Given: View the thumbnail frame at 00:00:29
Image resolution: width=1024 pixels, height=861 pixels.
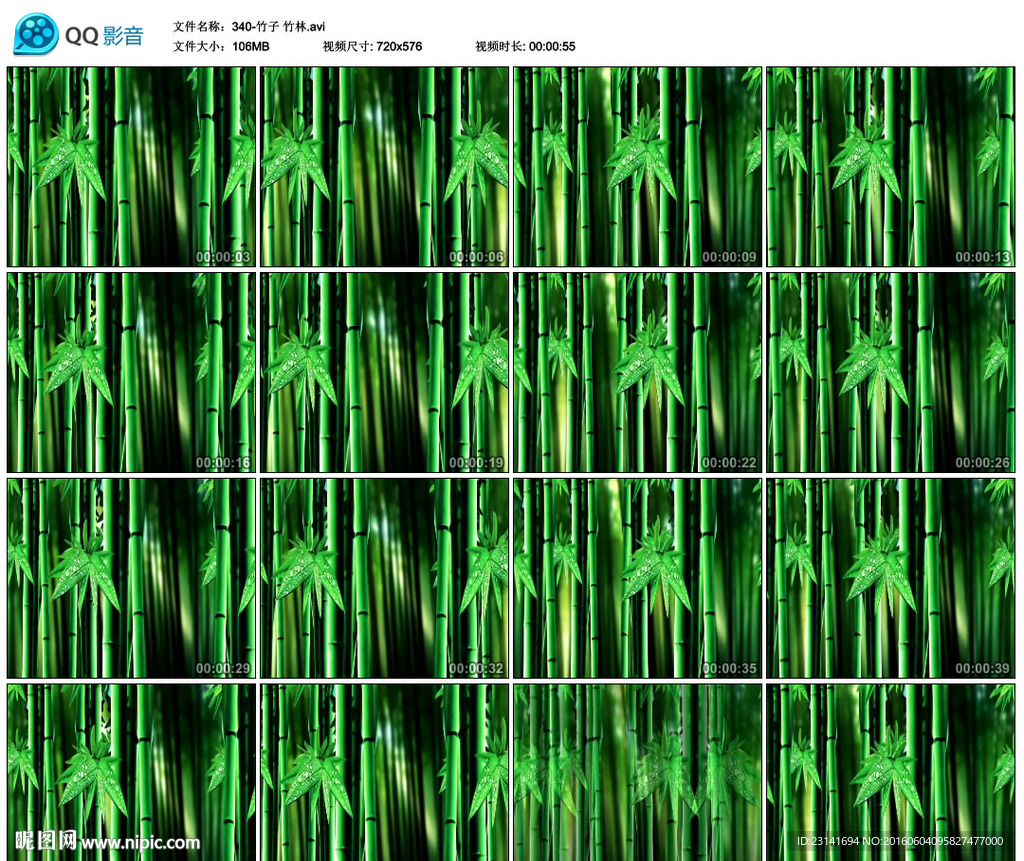Looking at the screenshot, I should pyautogui.click(x=131, y=578).
